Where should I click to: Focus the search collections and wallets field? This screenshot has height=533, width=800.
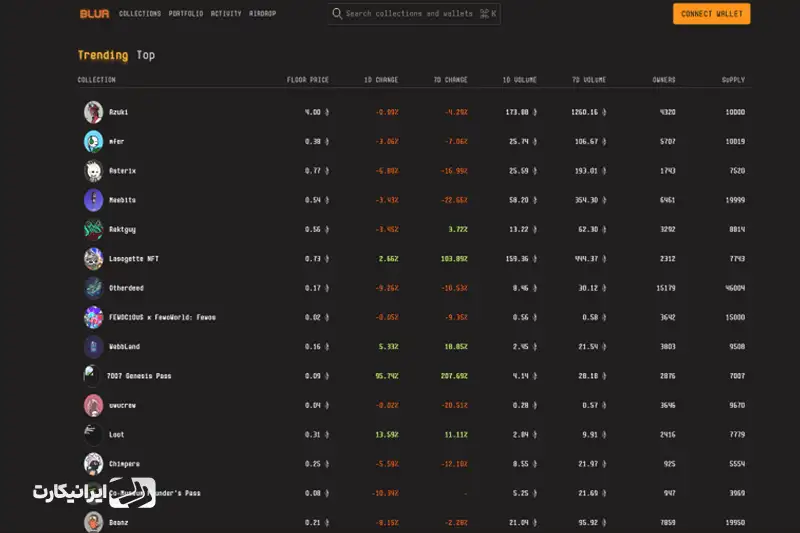[414, 14]
